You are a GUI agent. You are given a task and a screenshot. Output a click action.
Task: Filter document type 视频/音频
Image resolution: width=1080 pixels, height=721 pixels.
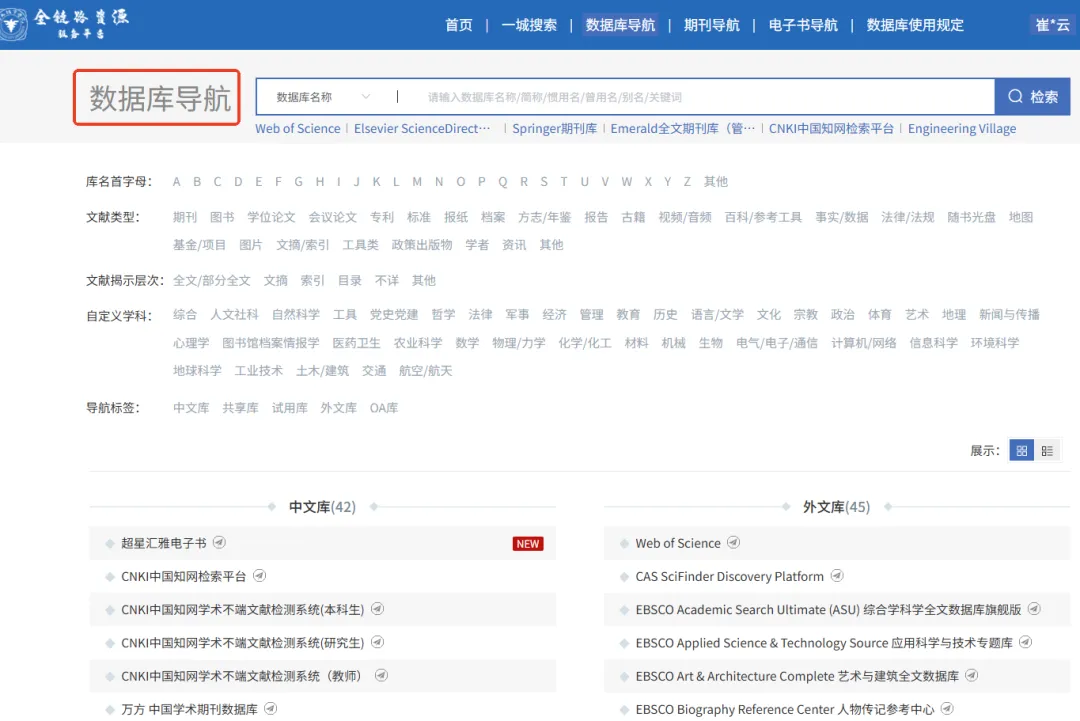tap(685, 218)
